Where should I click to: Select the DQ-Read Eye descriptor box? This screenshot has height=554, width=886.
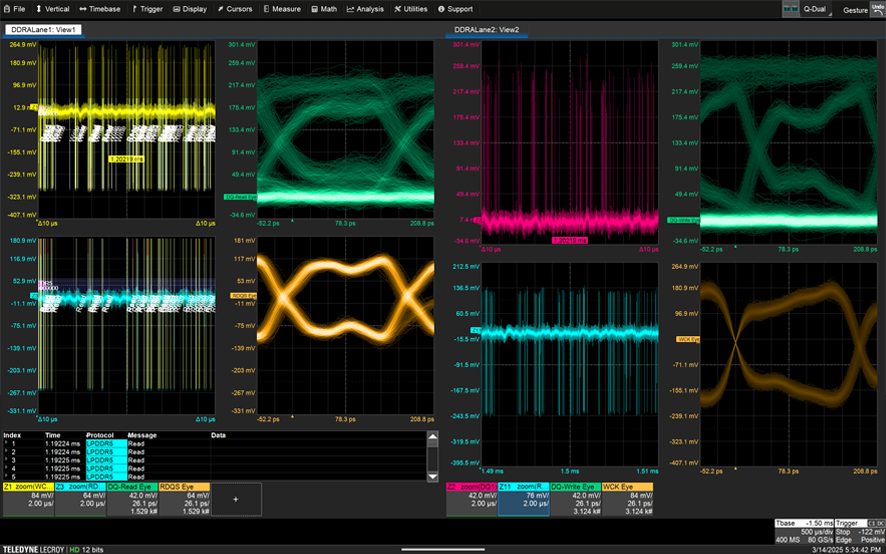pos(130,498)
